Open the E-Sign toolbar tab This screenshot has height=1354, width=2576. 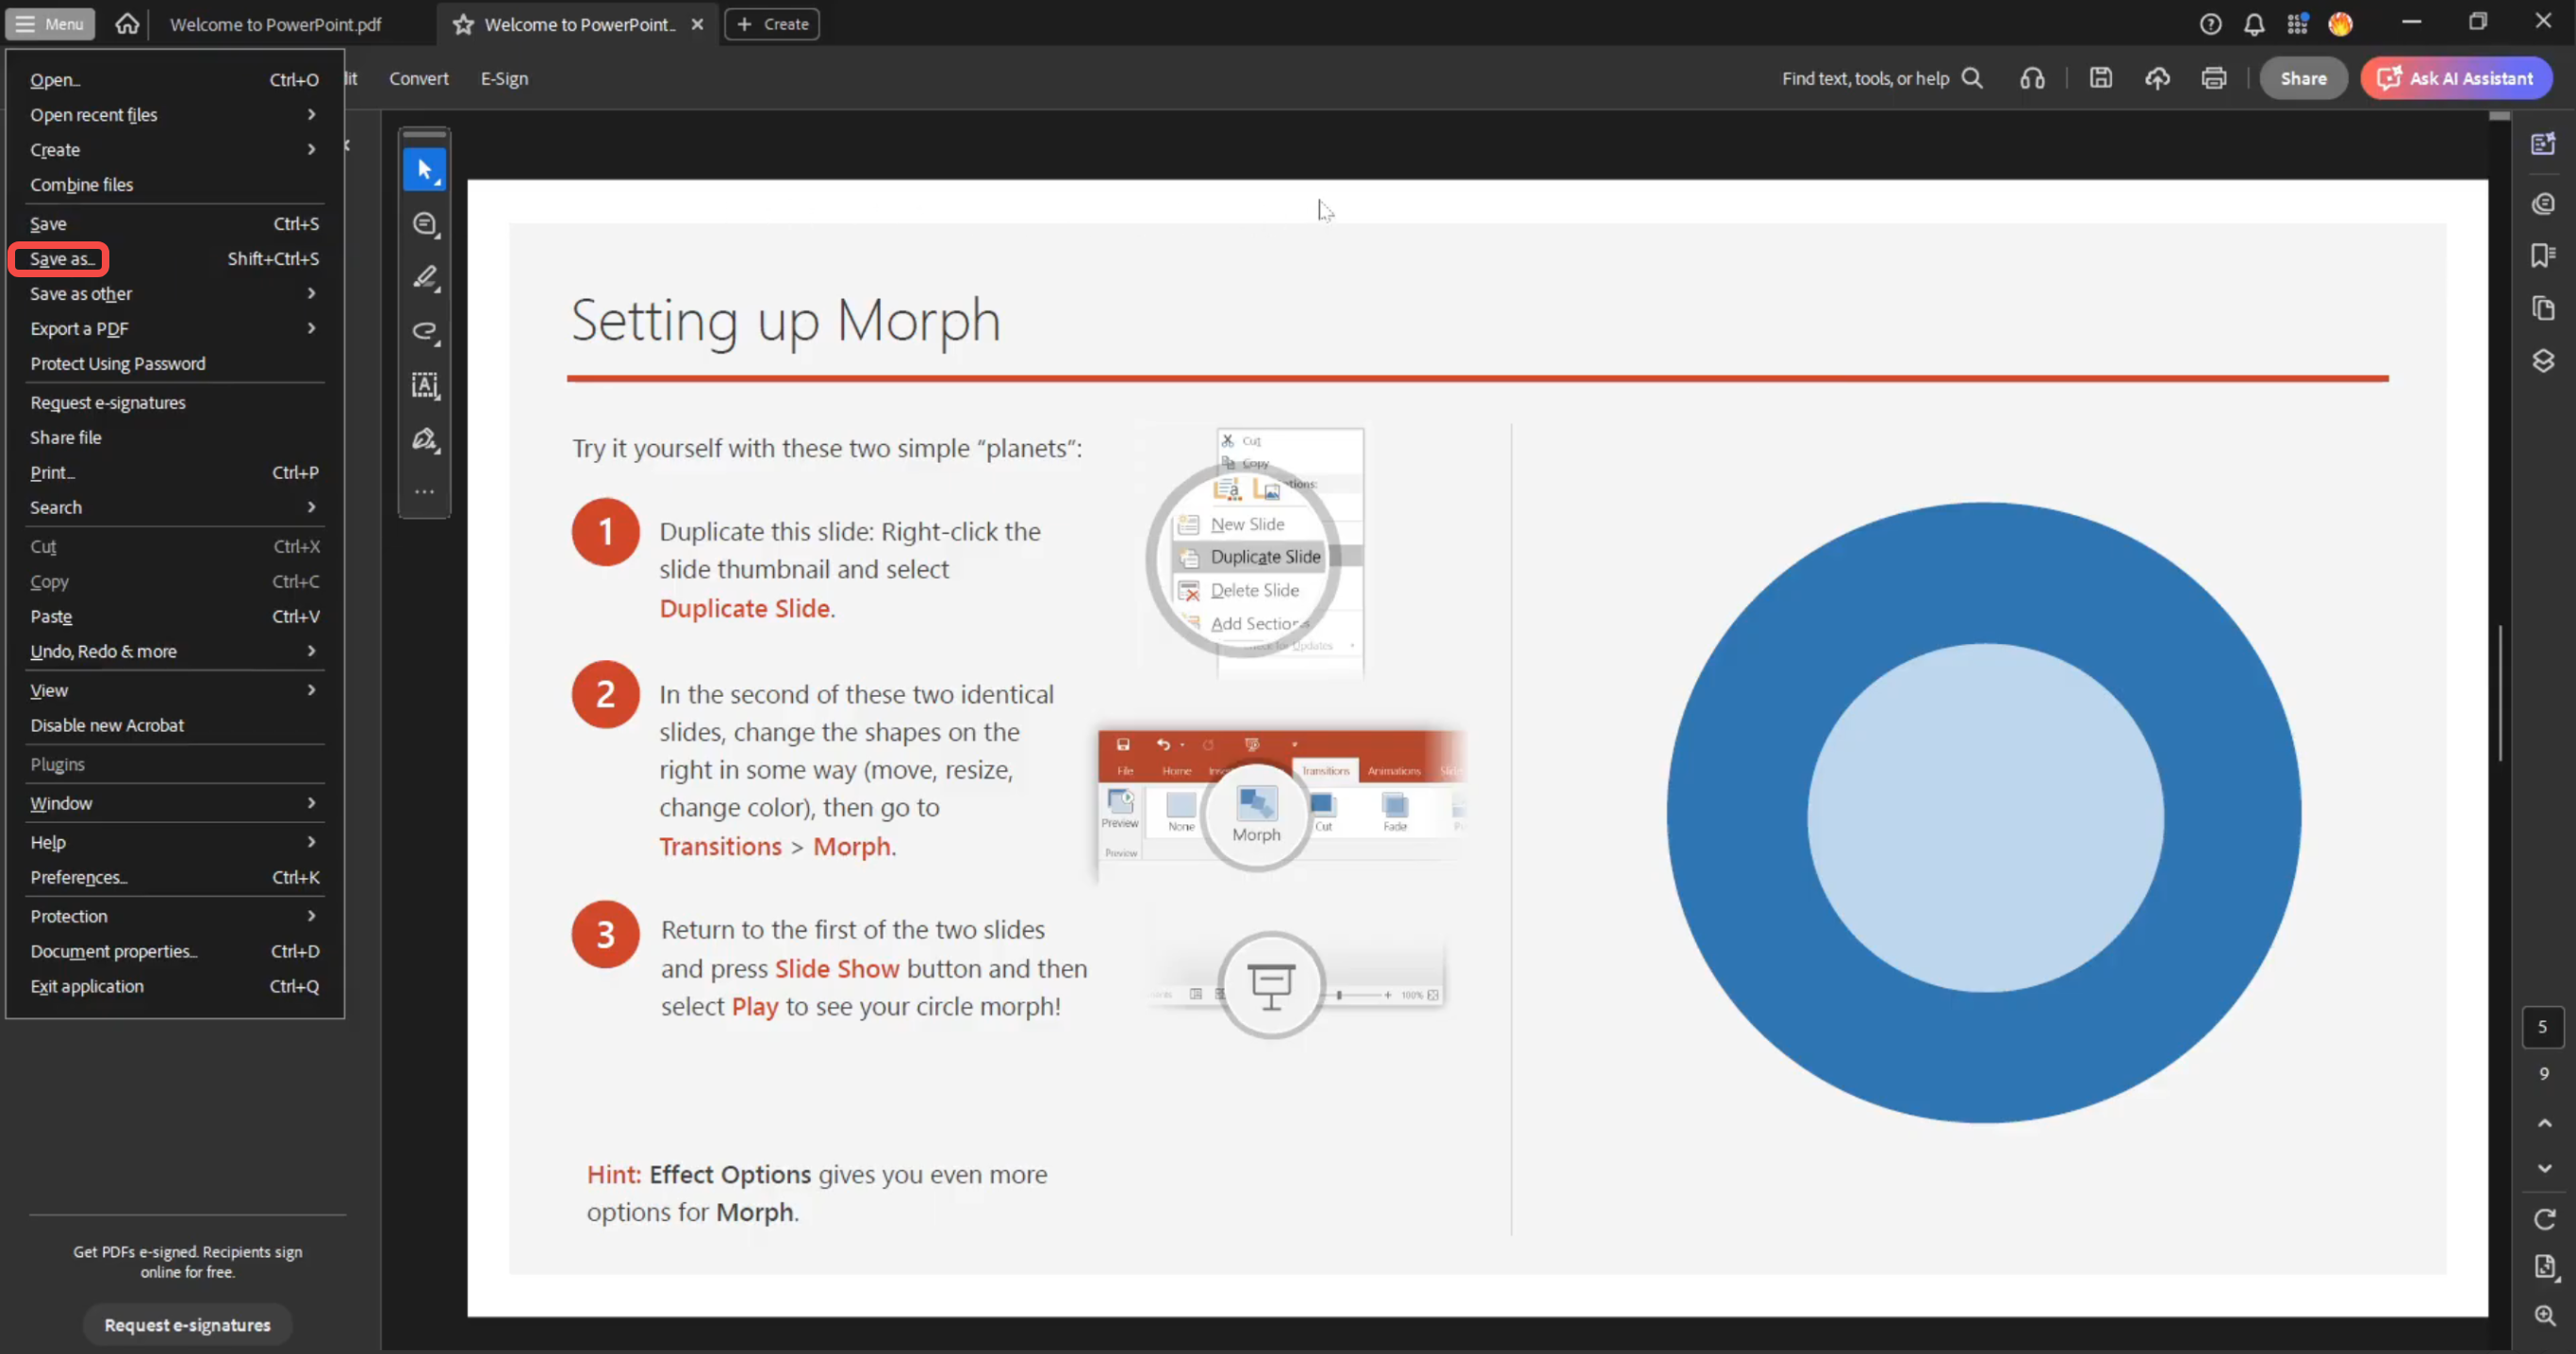coord(505,79)
